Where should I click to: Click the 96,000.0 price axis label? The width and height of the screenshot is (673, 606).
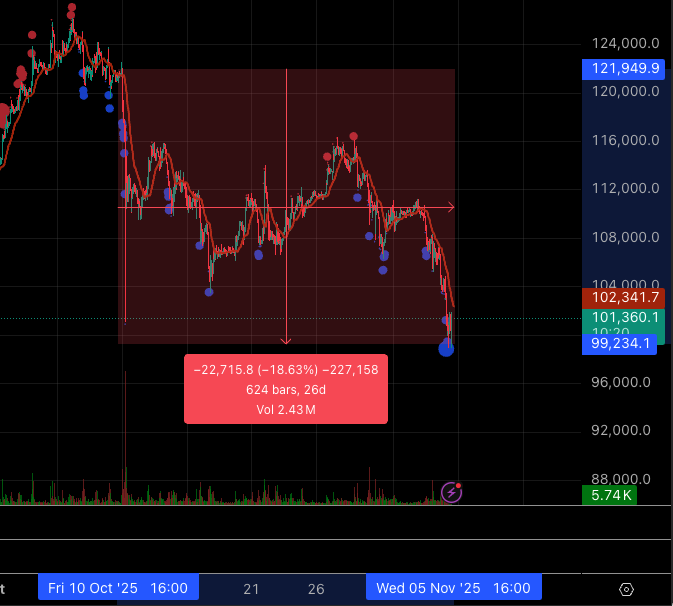pos(621,382)
